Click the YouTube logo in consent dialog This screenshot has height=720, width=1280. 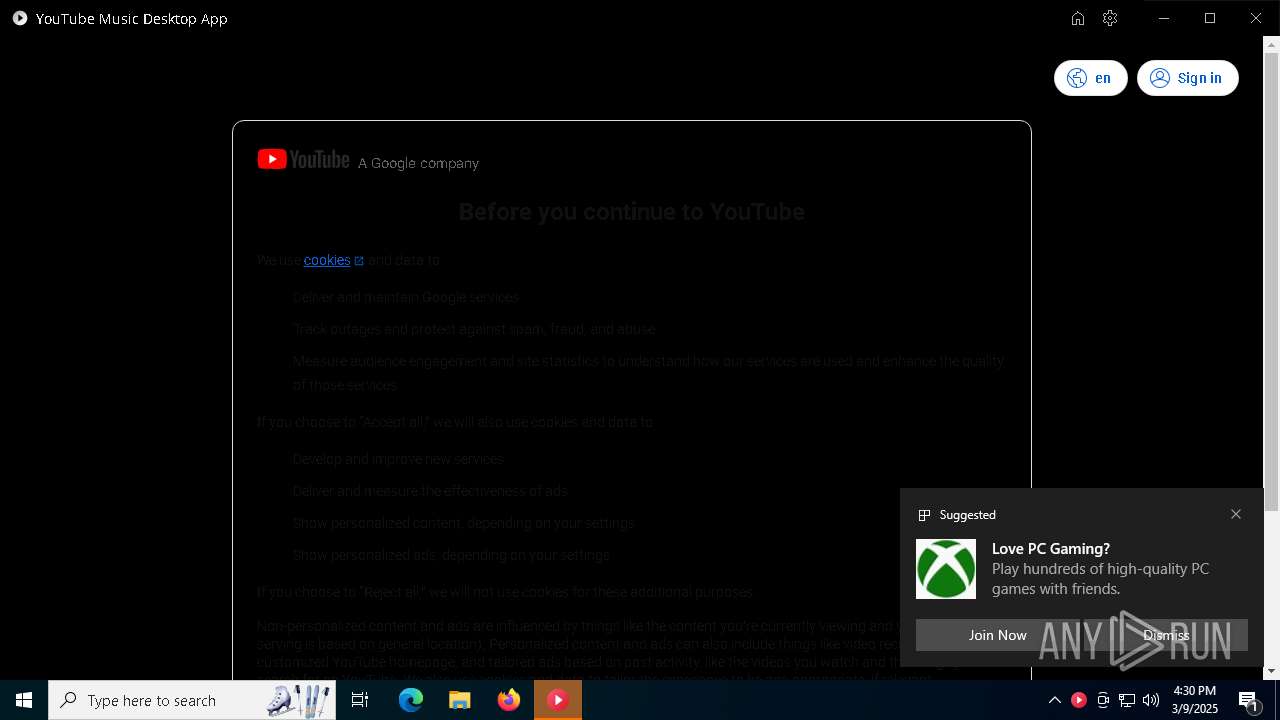[303, 160]
